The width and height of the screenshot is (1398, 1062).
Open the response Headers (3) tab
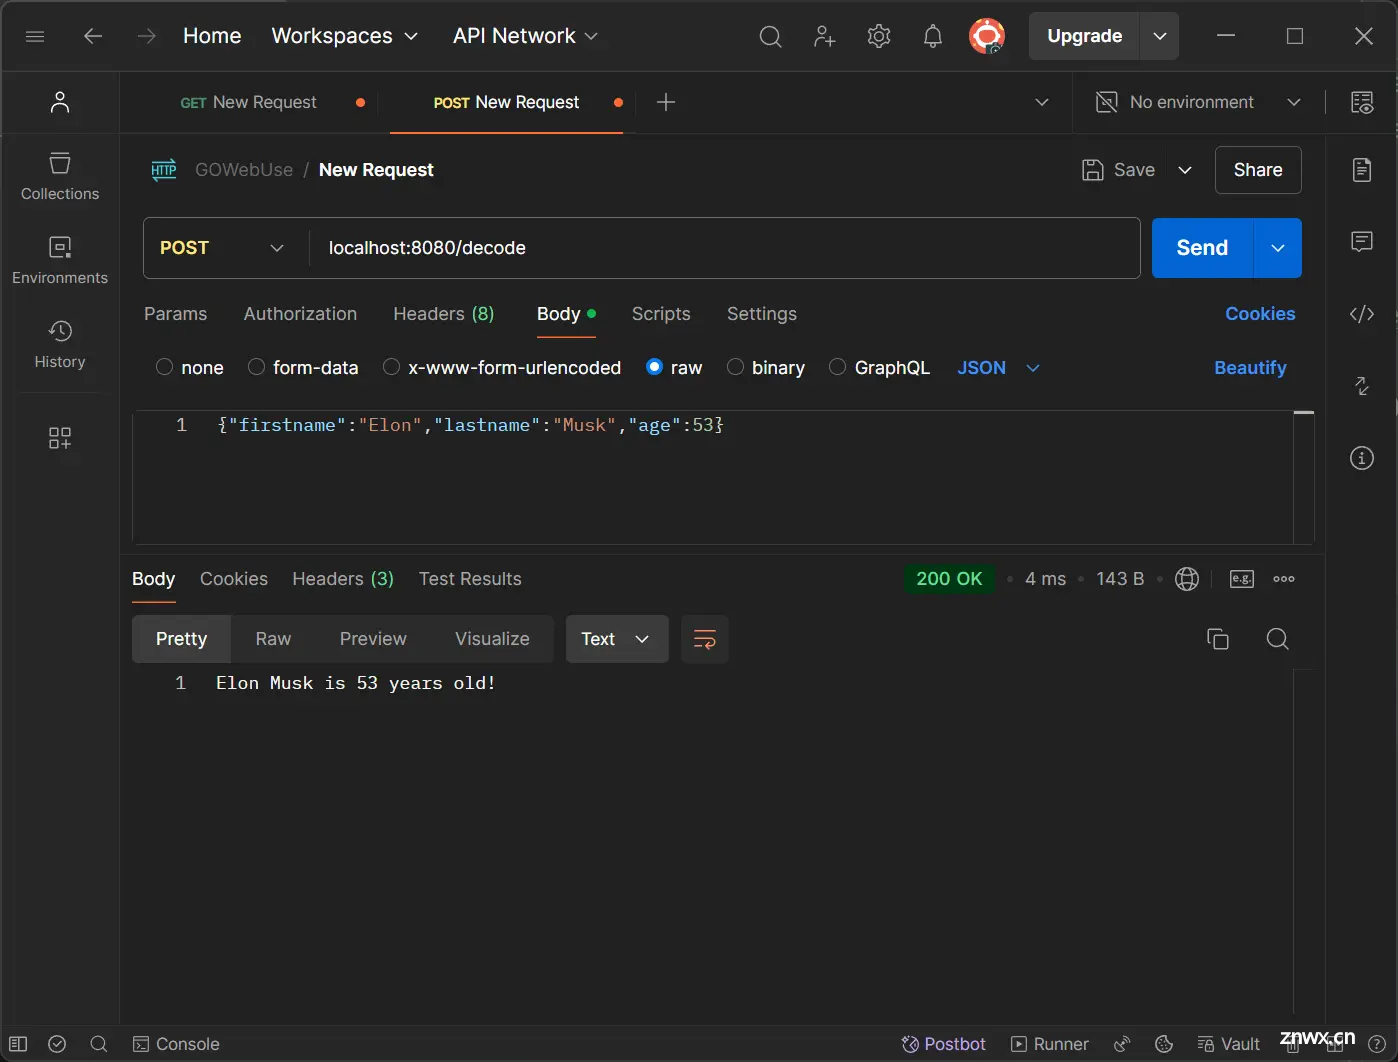pyautogui.click(x=343, y=579)
